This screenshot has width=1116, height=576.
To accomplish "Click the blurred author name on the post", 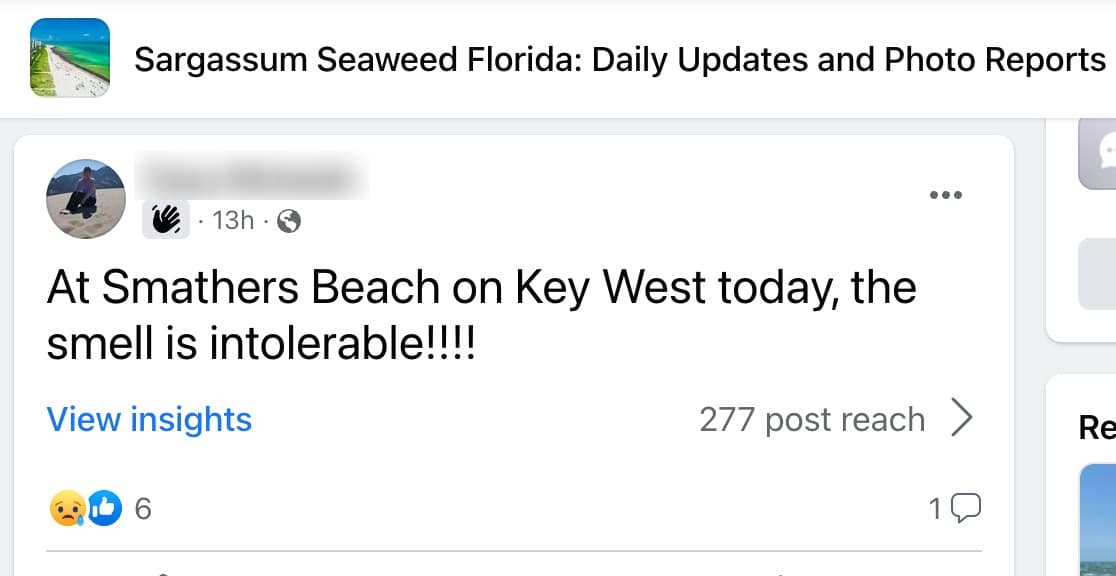I will coord(252,178).
